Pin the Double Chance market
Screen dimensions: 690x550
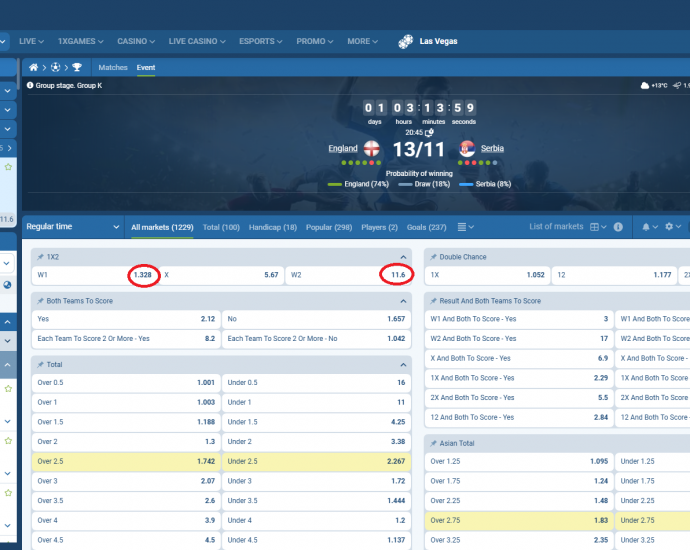coord(433,257)
